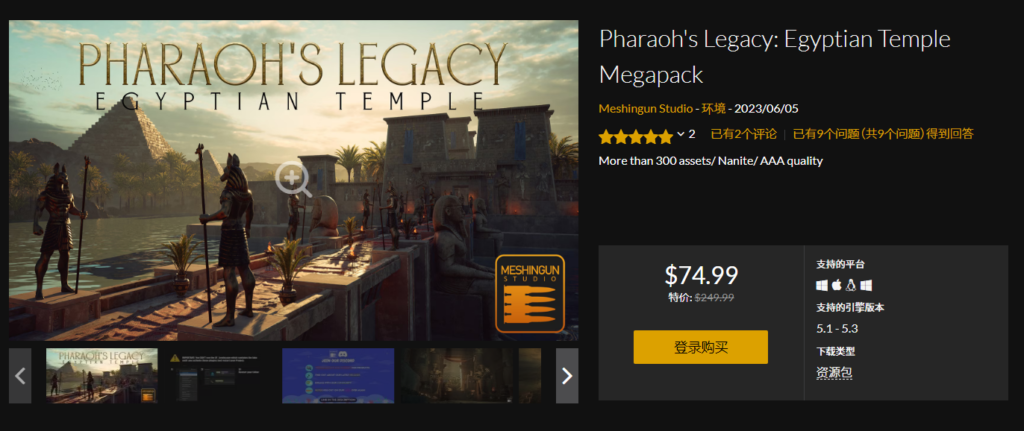Click the yellow 登录购买 button
The width and height of the screenshot is (1024, 431).
[x=700, y=347]
